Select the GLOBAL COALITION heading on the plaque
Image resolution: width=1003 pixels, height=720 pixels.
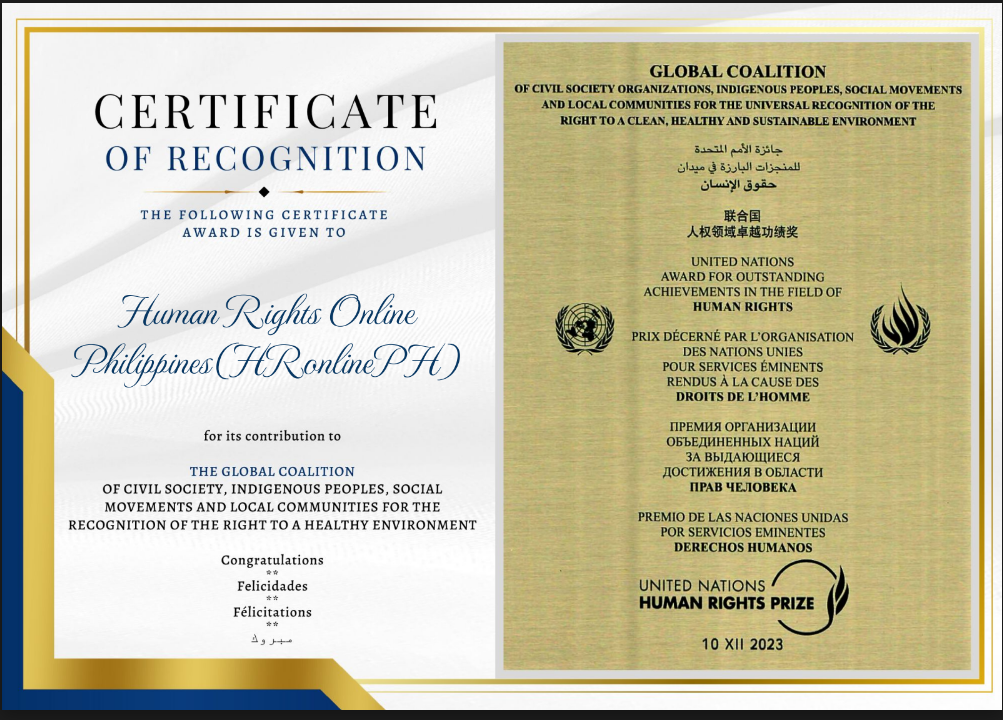(x=737, y=71)
